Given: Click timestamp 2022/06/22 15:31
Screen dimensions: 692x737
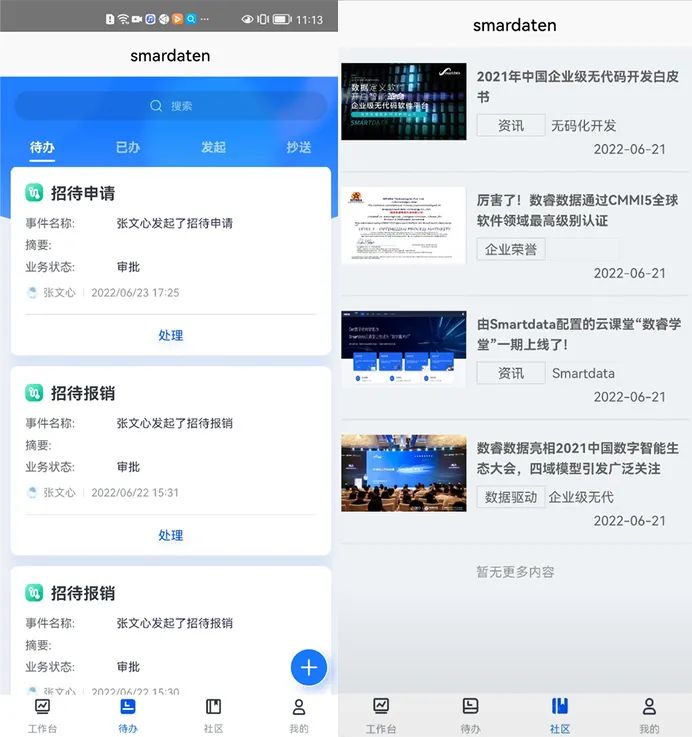Looking at the screenshot, I should coord(135,492).
